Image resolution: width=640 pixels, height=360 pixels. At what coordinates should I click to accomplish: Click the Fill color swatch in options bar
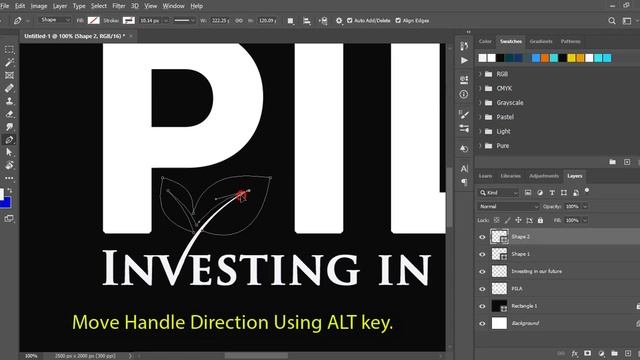click(93, 20)
